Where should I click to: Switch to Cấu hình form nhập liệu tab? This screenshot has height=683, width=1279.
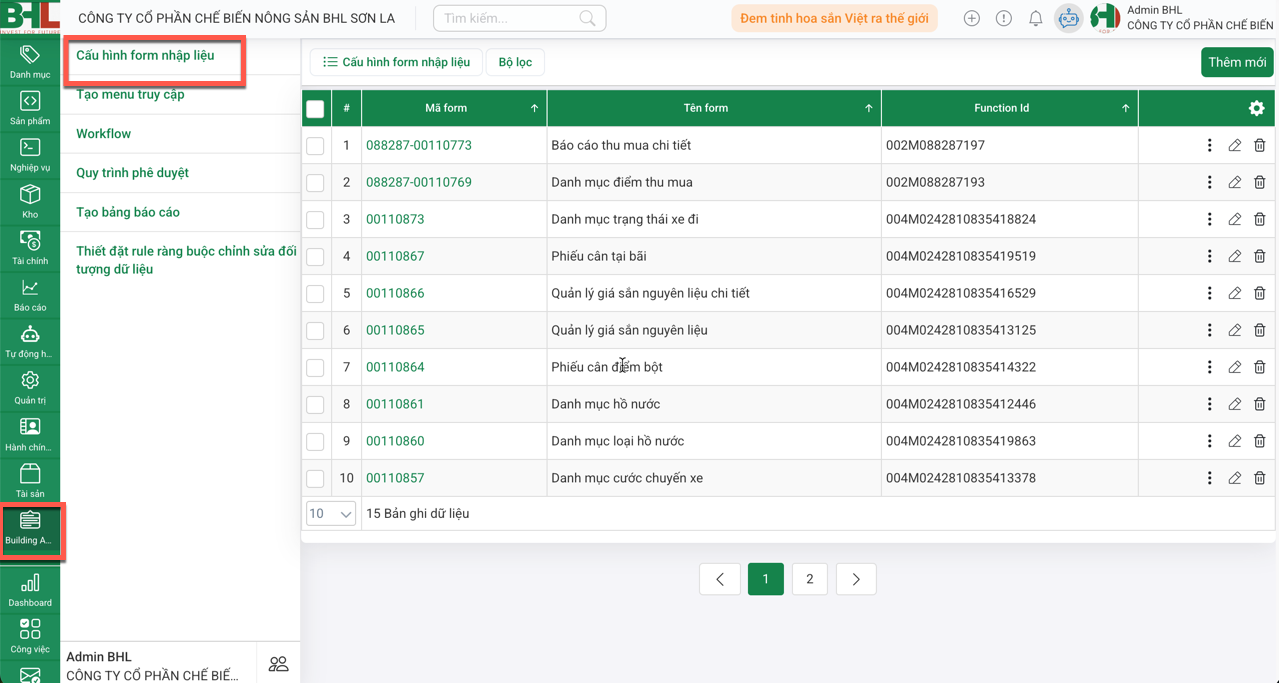[396, 62]
